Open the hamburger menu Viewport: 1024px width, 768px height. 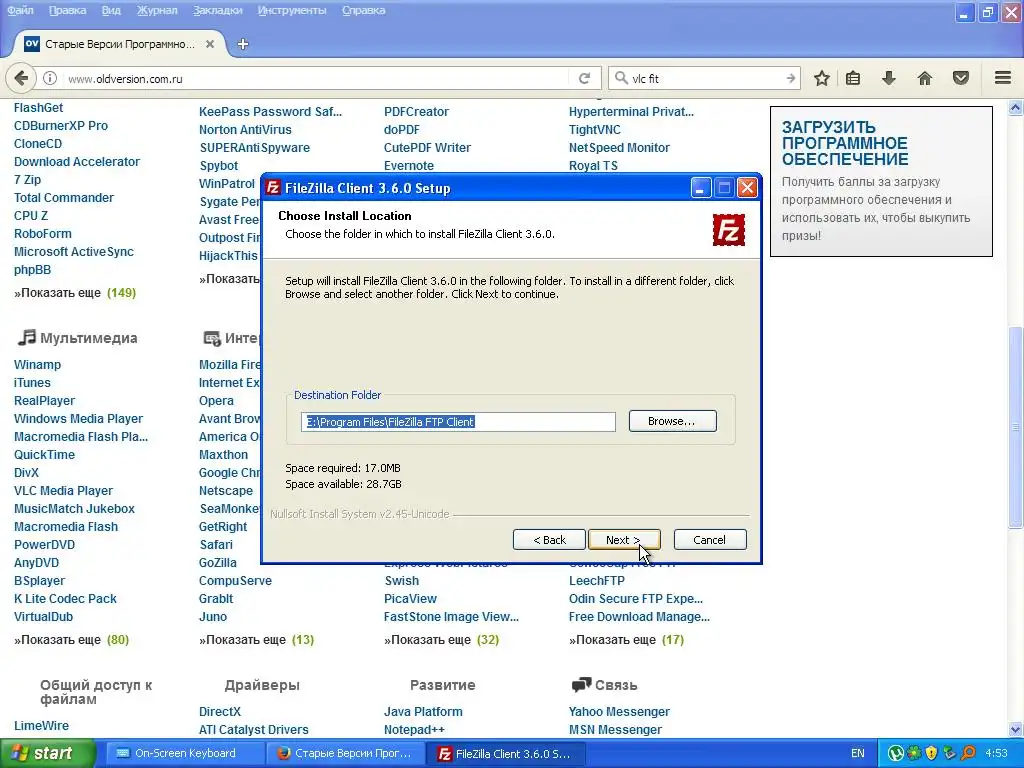1003,78
